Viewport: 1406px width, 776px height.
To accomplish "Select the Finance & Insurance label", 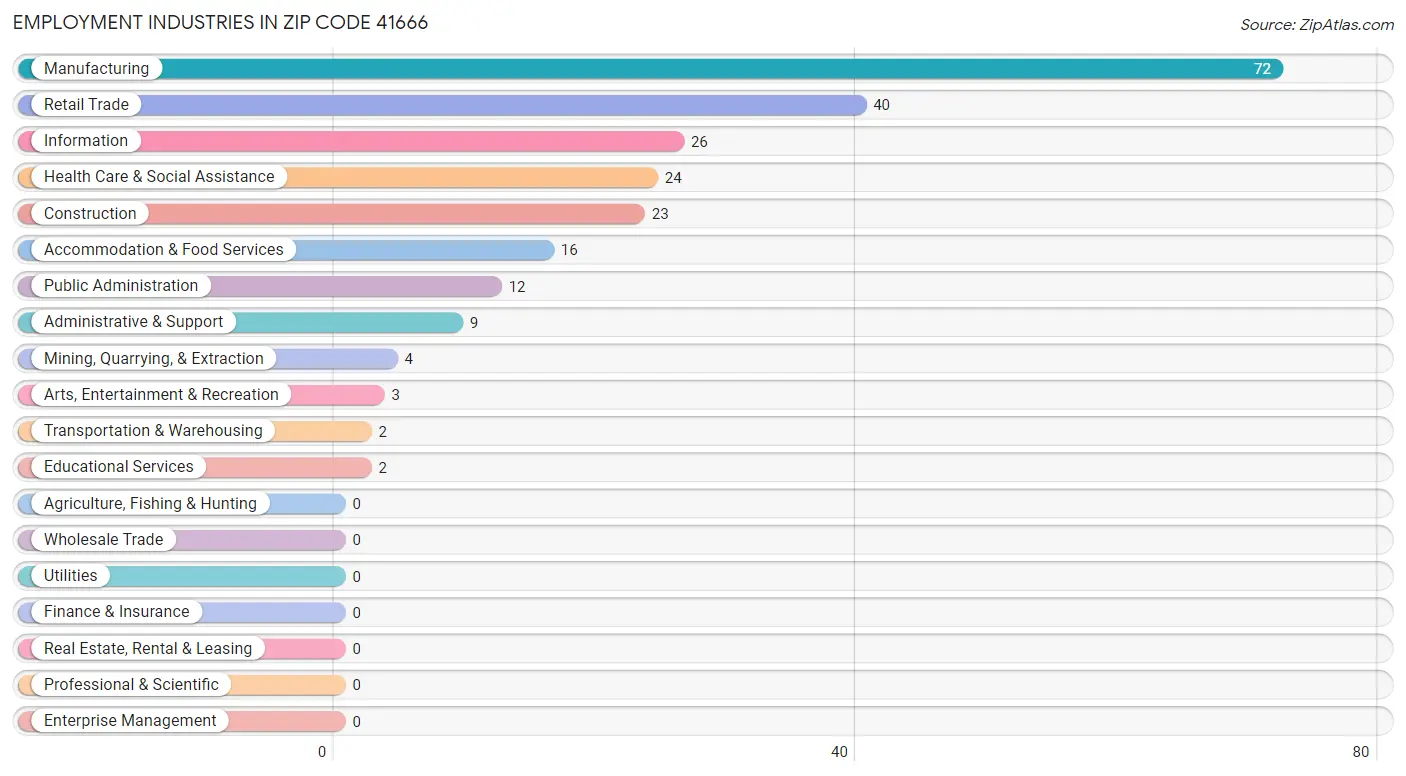I will tap(116, 611).
